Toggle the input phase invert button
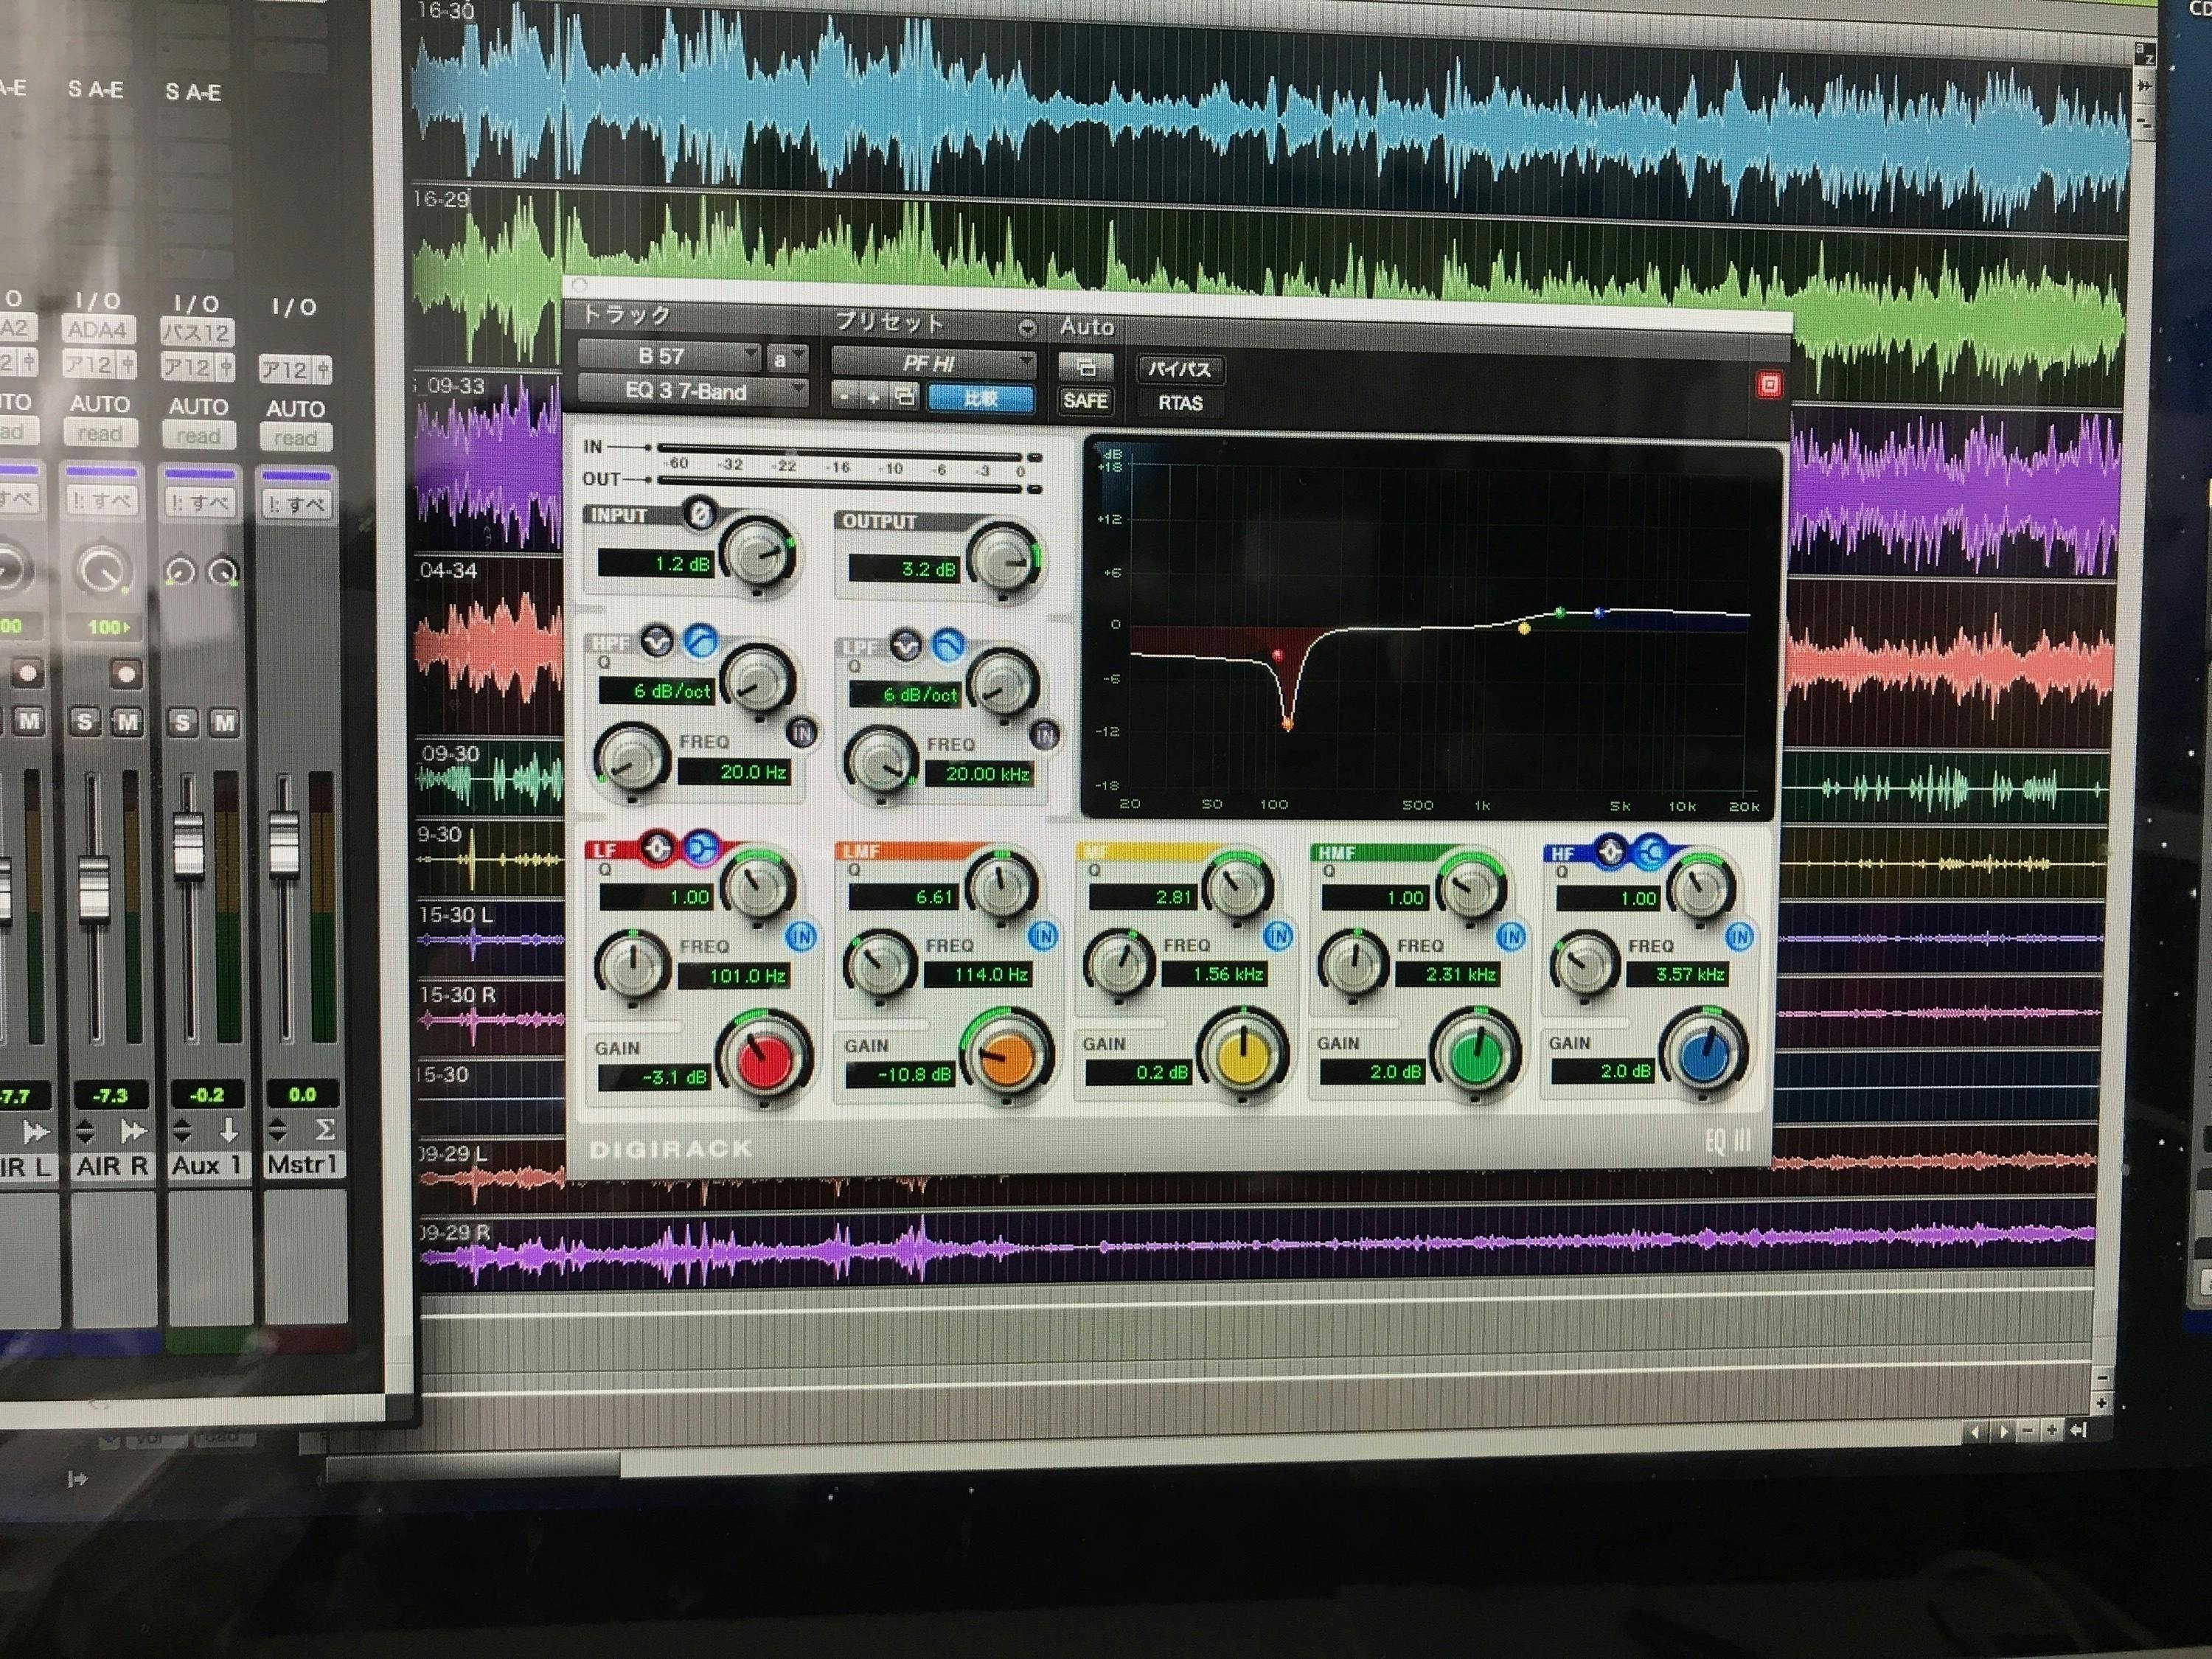Screen dimensions: 2212x1659 point(699,515)
